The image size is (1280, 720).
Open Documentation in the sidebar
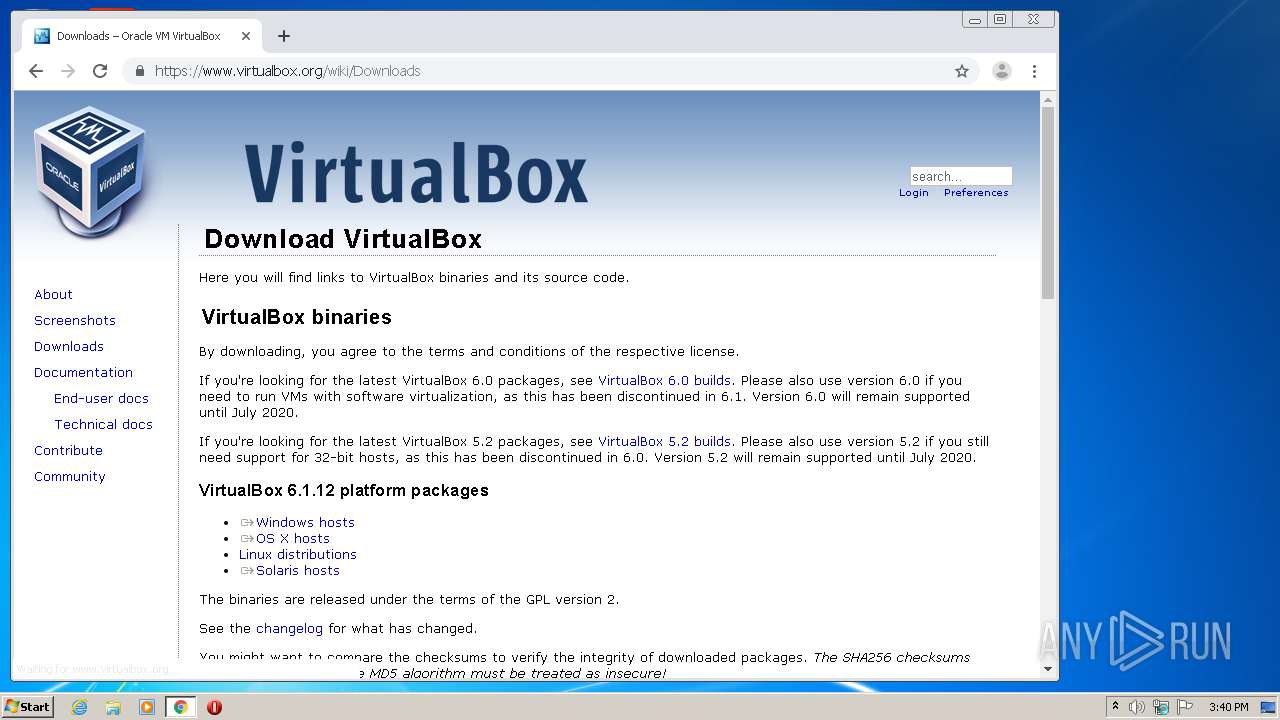tap(83, 372)
